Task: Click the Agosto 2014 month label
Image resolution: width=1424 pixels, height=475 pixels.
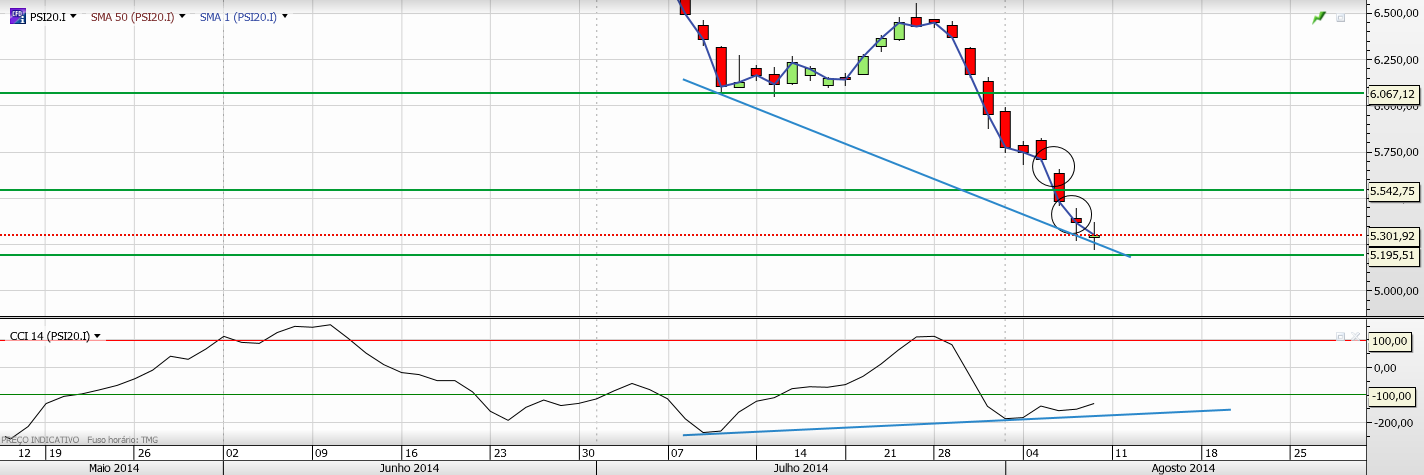Action: coord(1184,468)
